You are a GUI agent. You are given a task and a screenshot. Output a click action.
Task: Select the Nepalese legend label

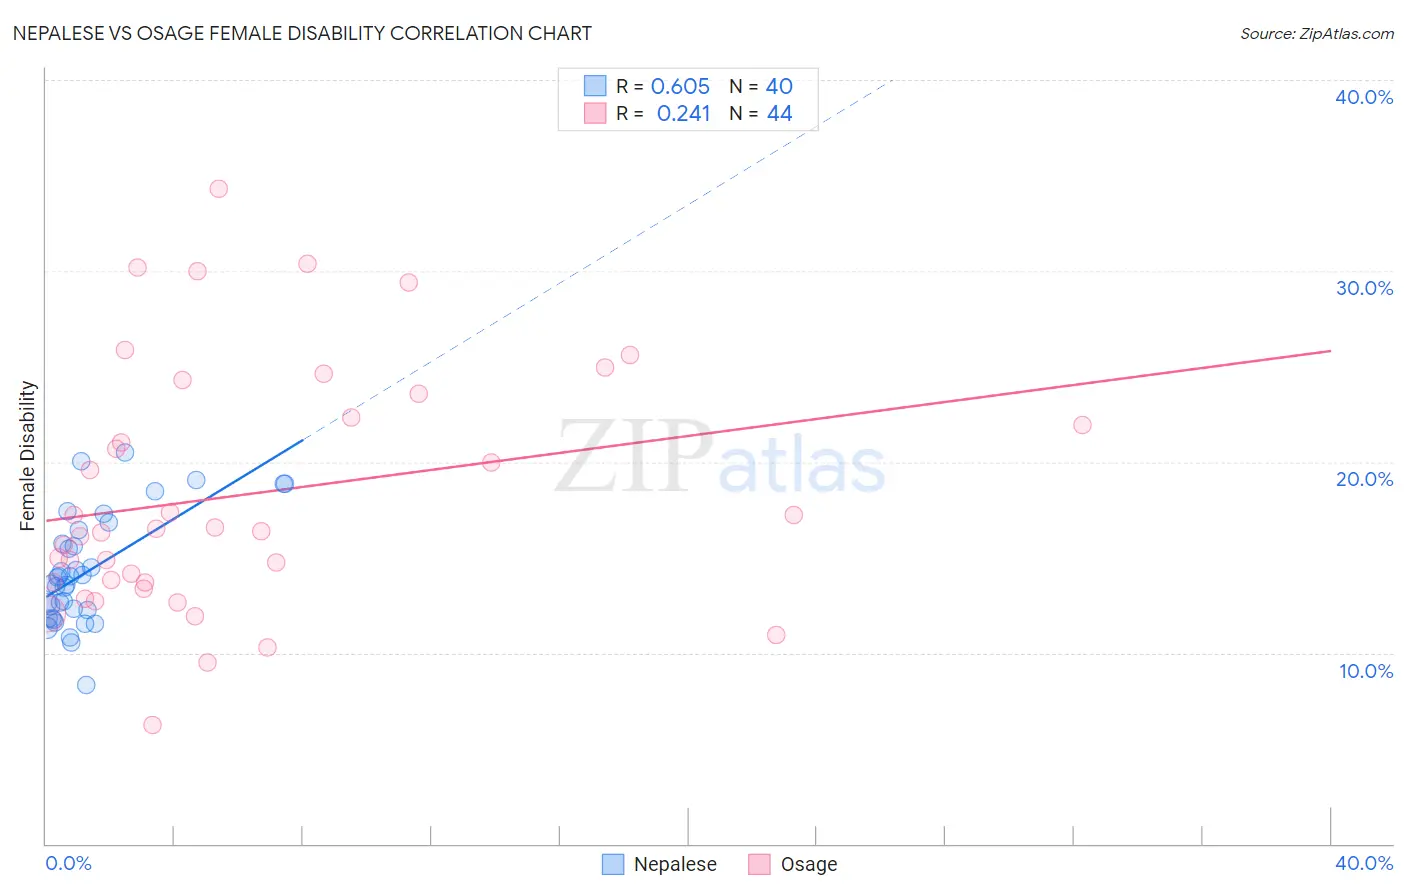coord(675,864)
